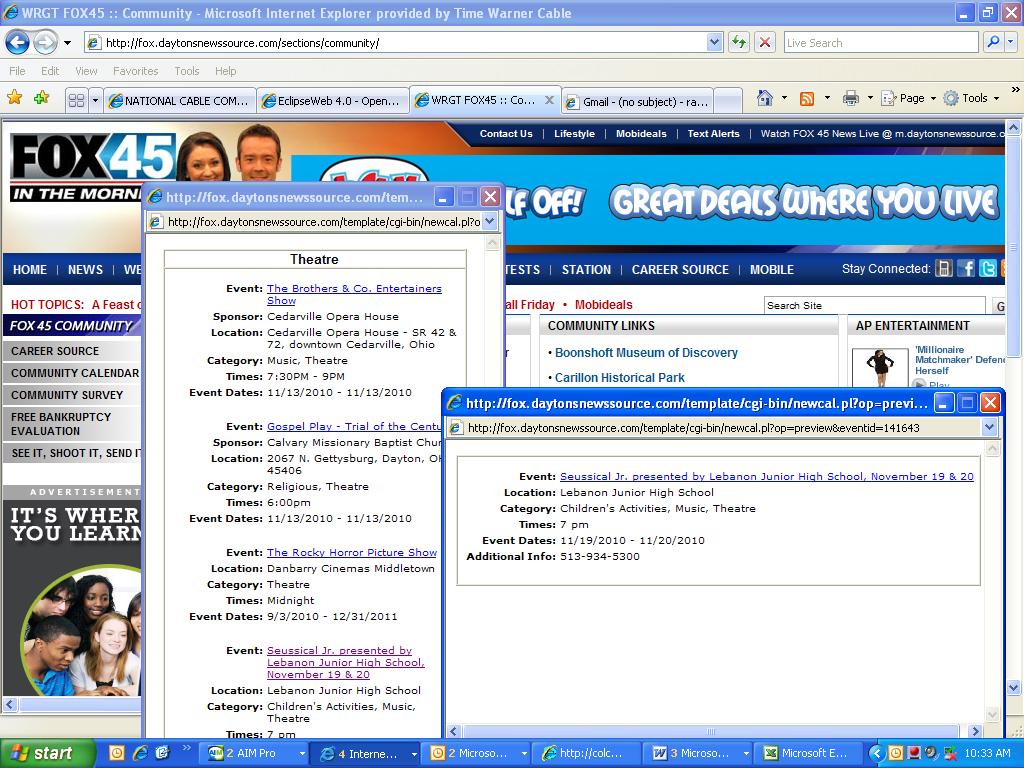Switch to EclipseWeb 4.0 tab
The height and width of the screenshot is (768, 1024).
coord(332,101)
